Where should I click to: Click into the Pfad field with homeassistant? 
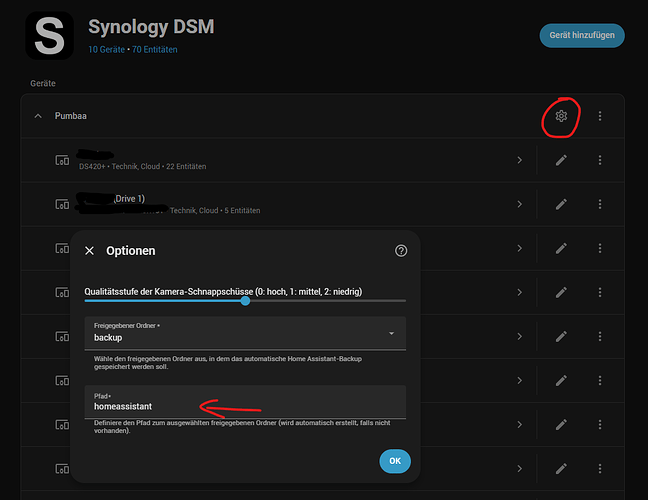click(245, 402)
